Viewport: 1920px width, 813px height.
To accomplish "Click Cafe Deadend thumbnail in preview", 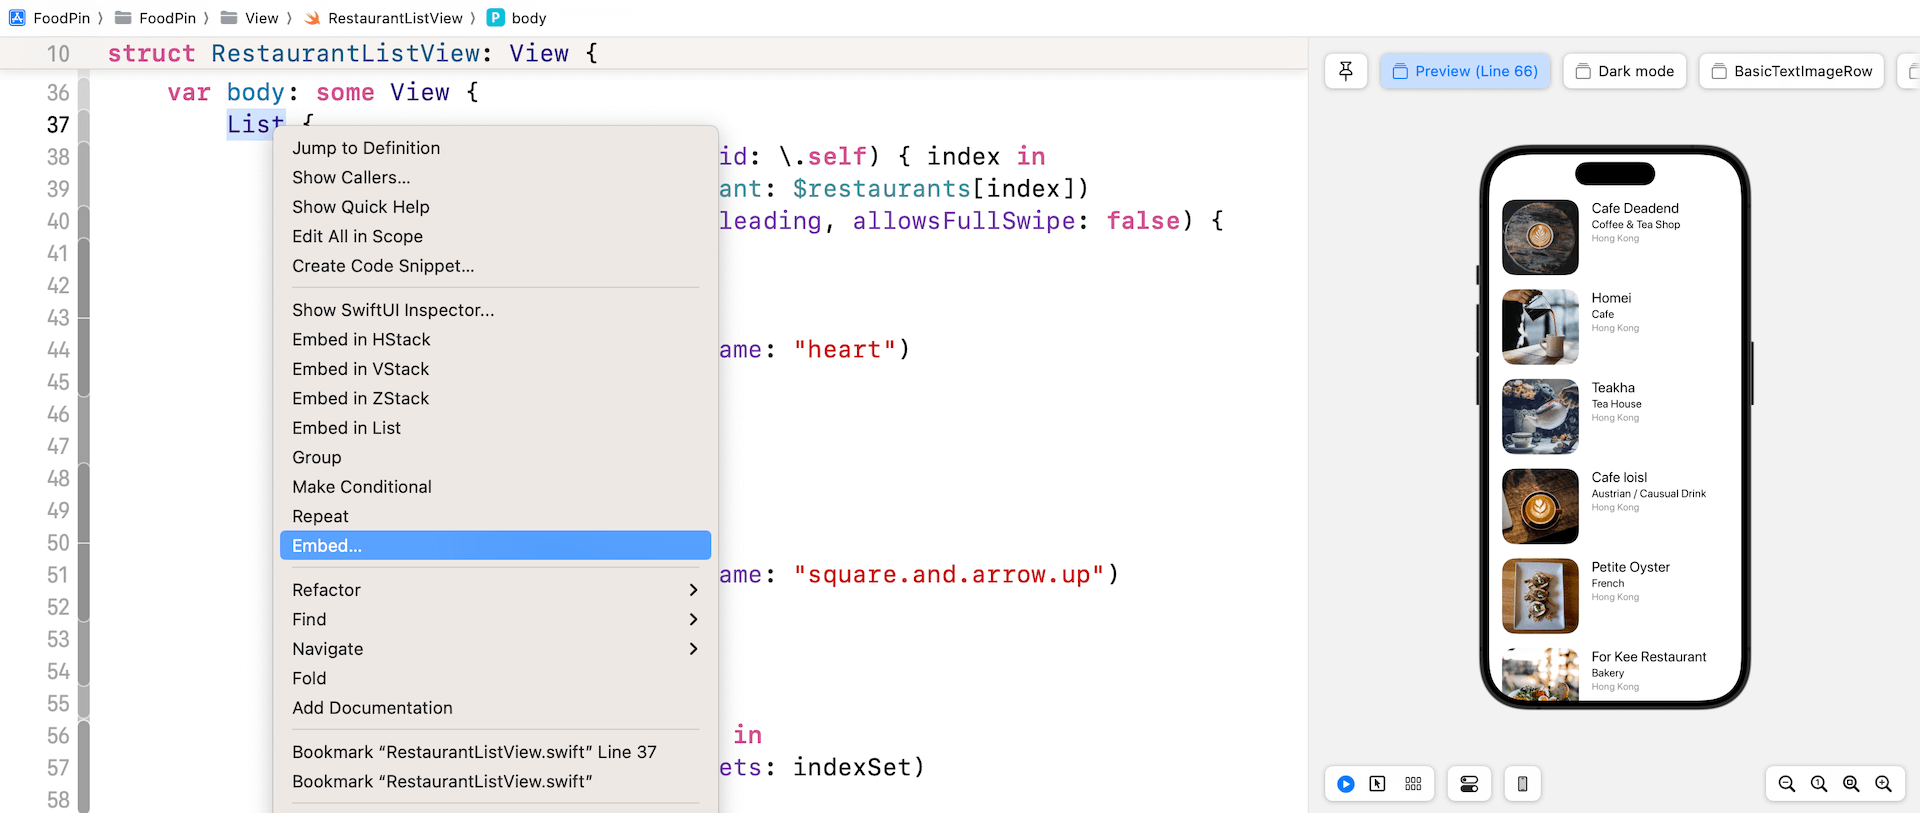I will tap(1540, 237).
